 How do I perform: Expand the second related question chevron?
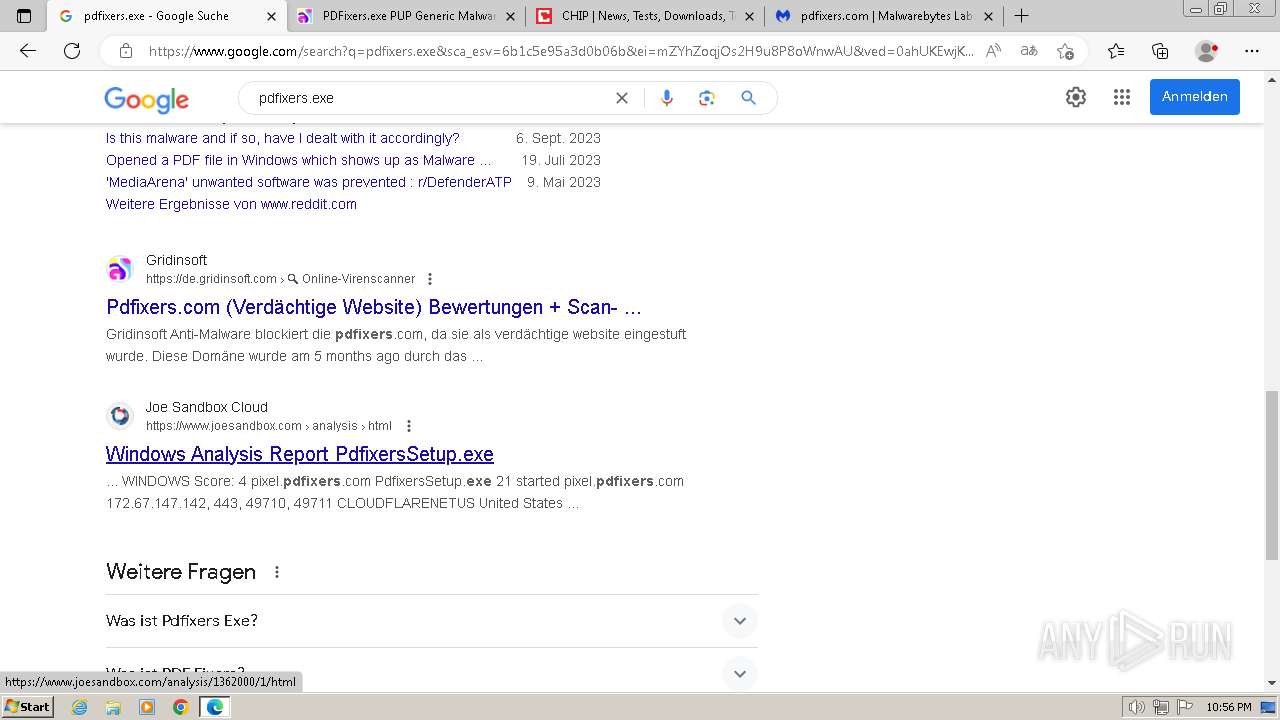click(740, 673)
